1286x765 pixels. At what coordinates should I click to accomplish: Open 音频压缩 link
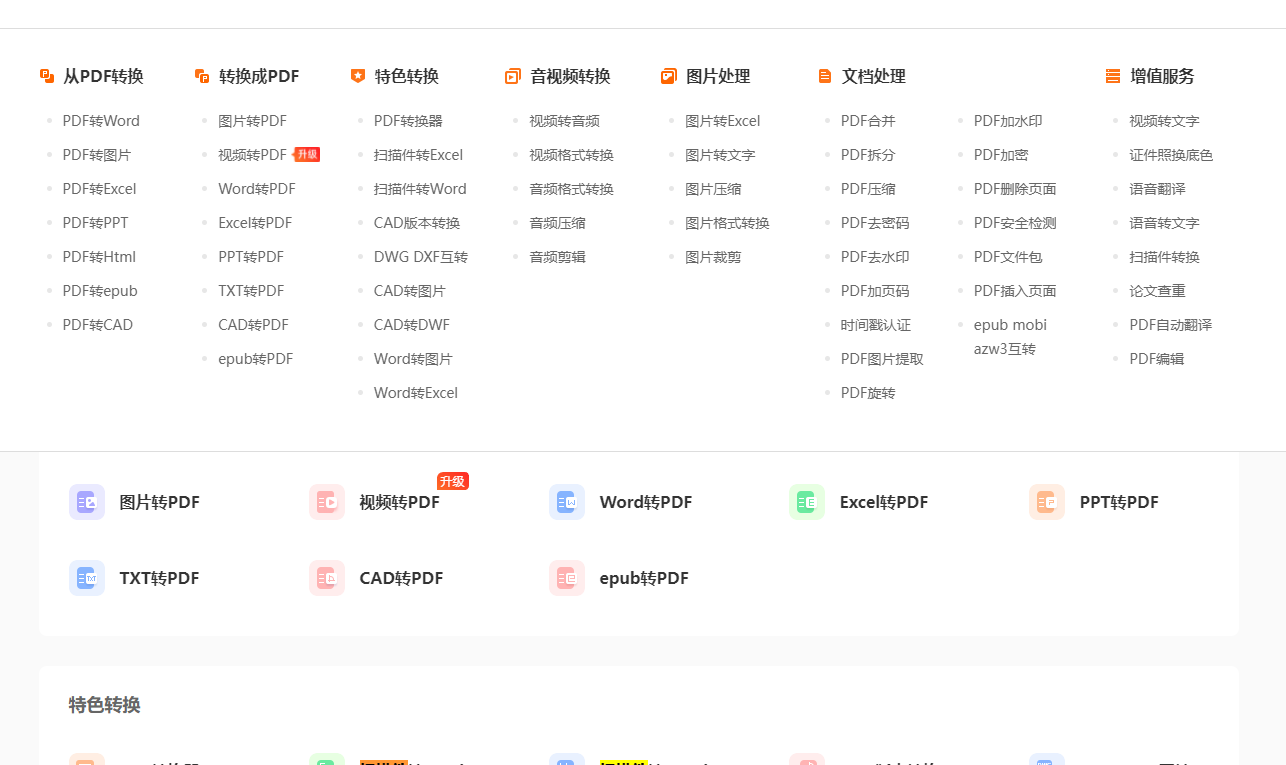click(558, 223)
